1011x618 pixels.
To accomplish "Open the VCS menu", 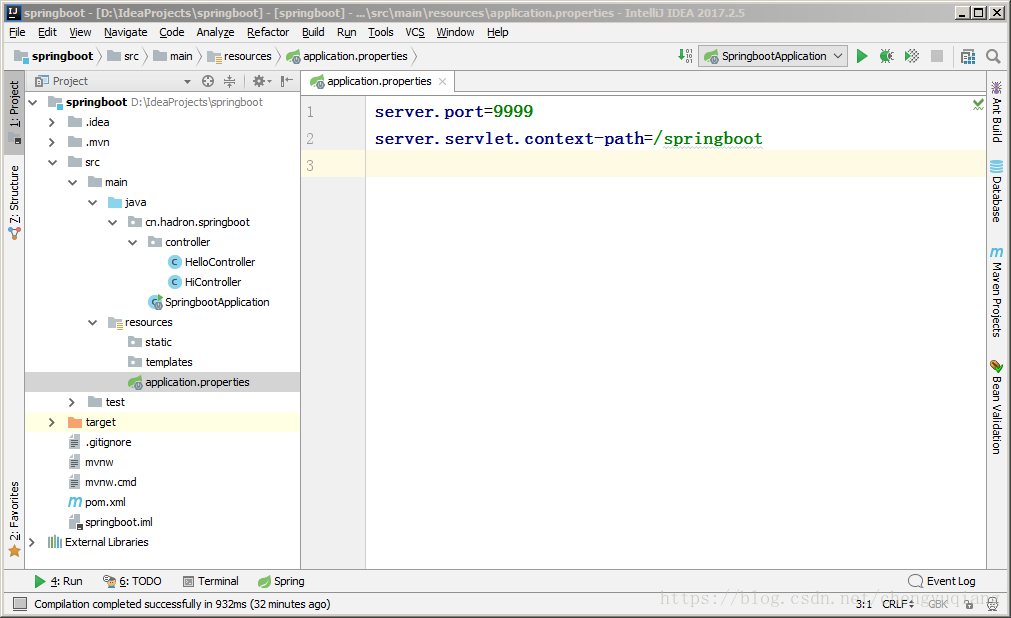I will tap(415, 32).
